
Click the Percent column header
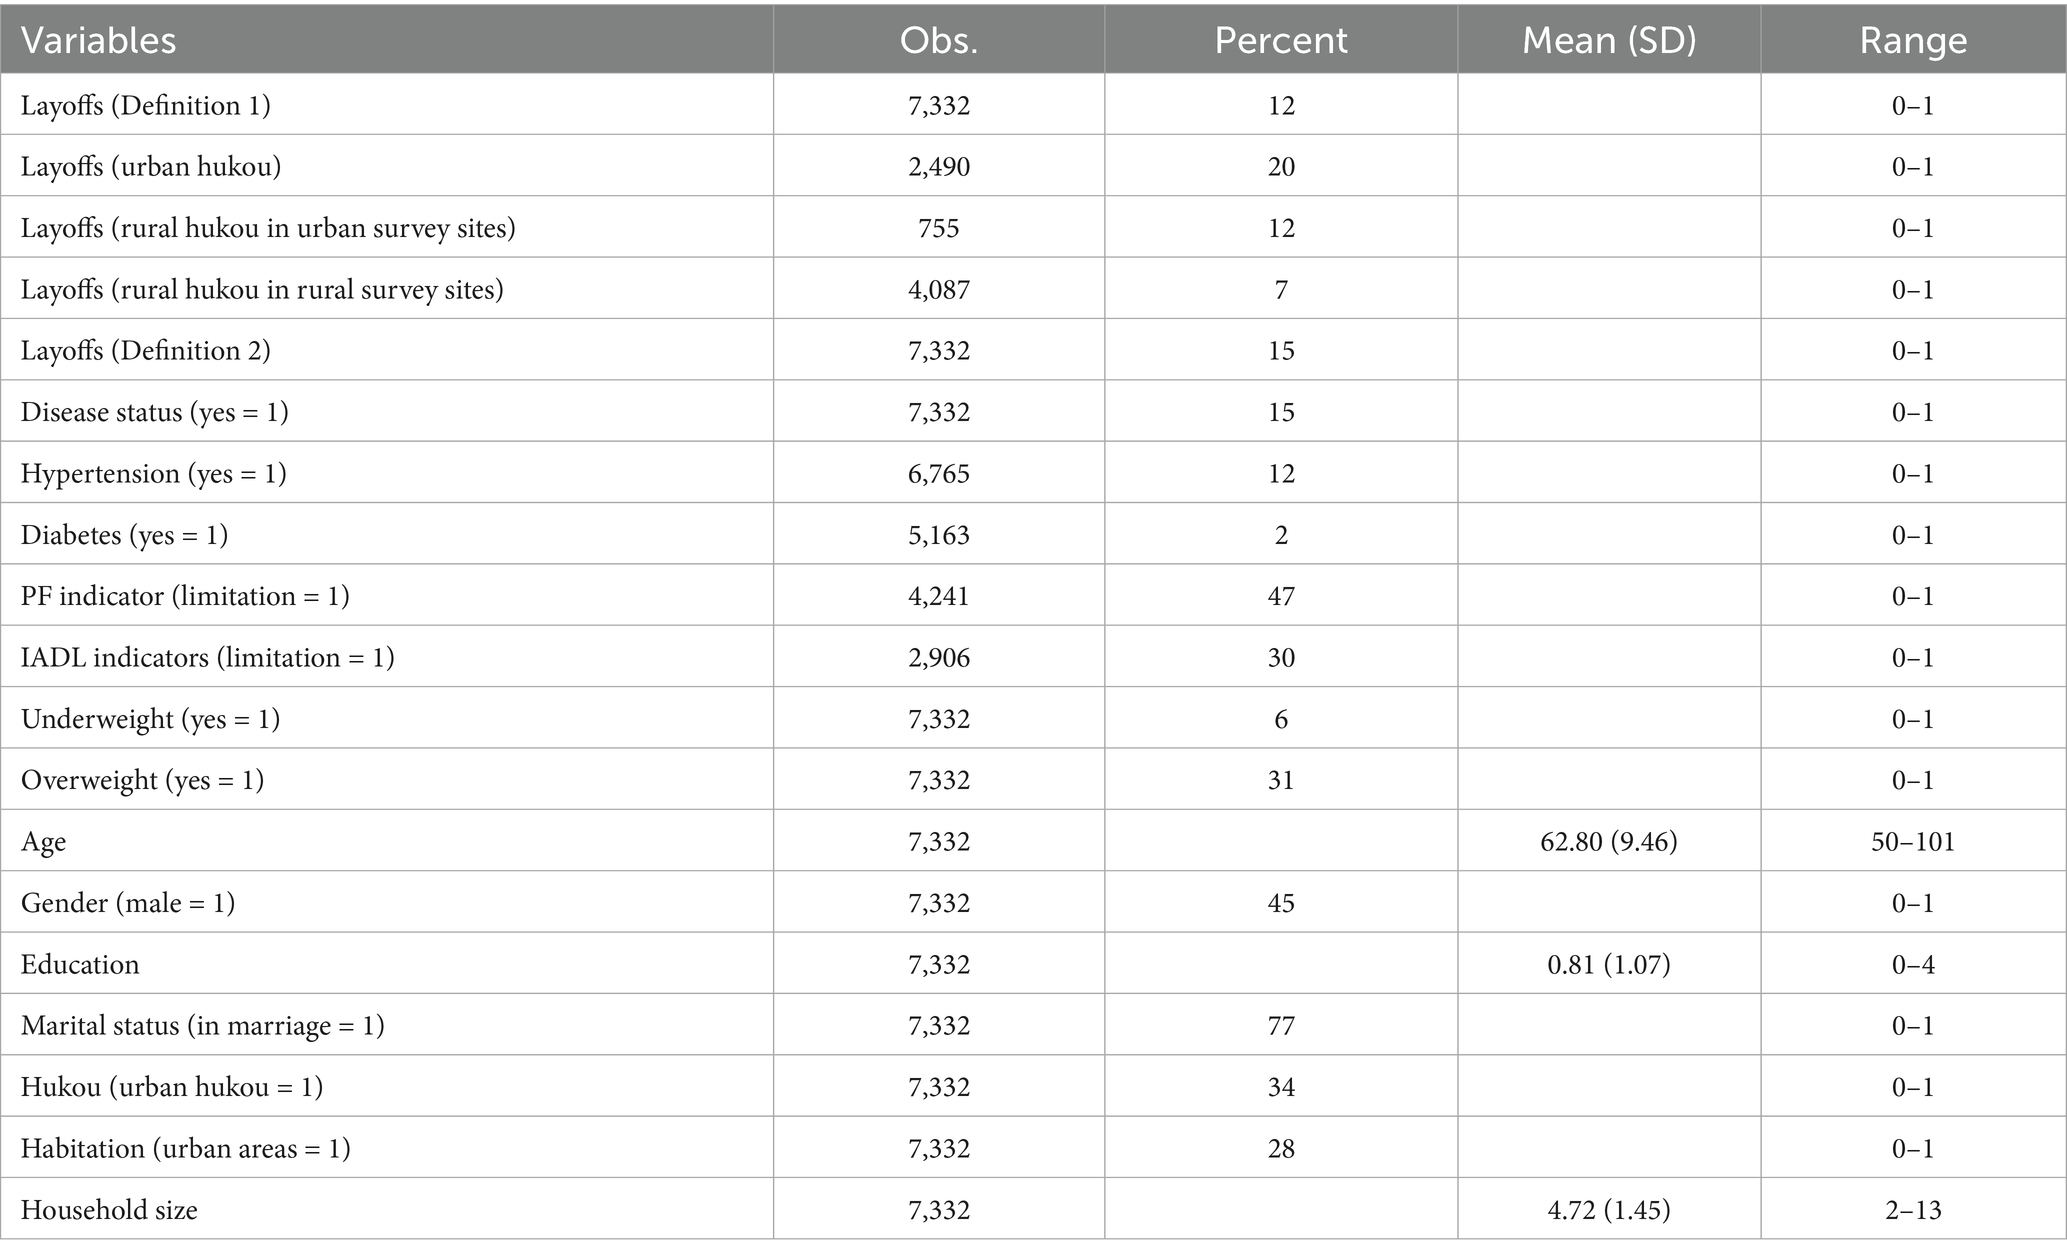click(1280, 40)
